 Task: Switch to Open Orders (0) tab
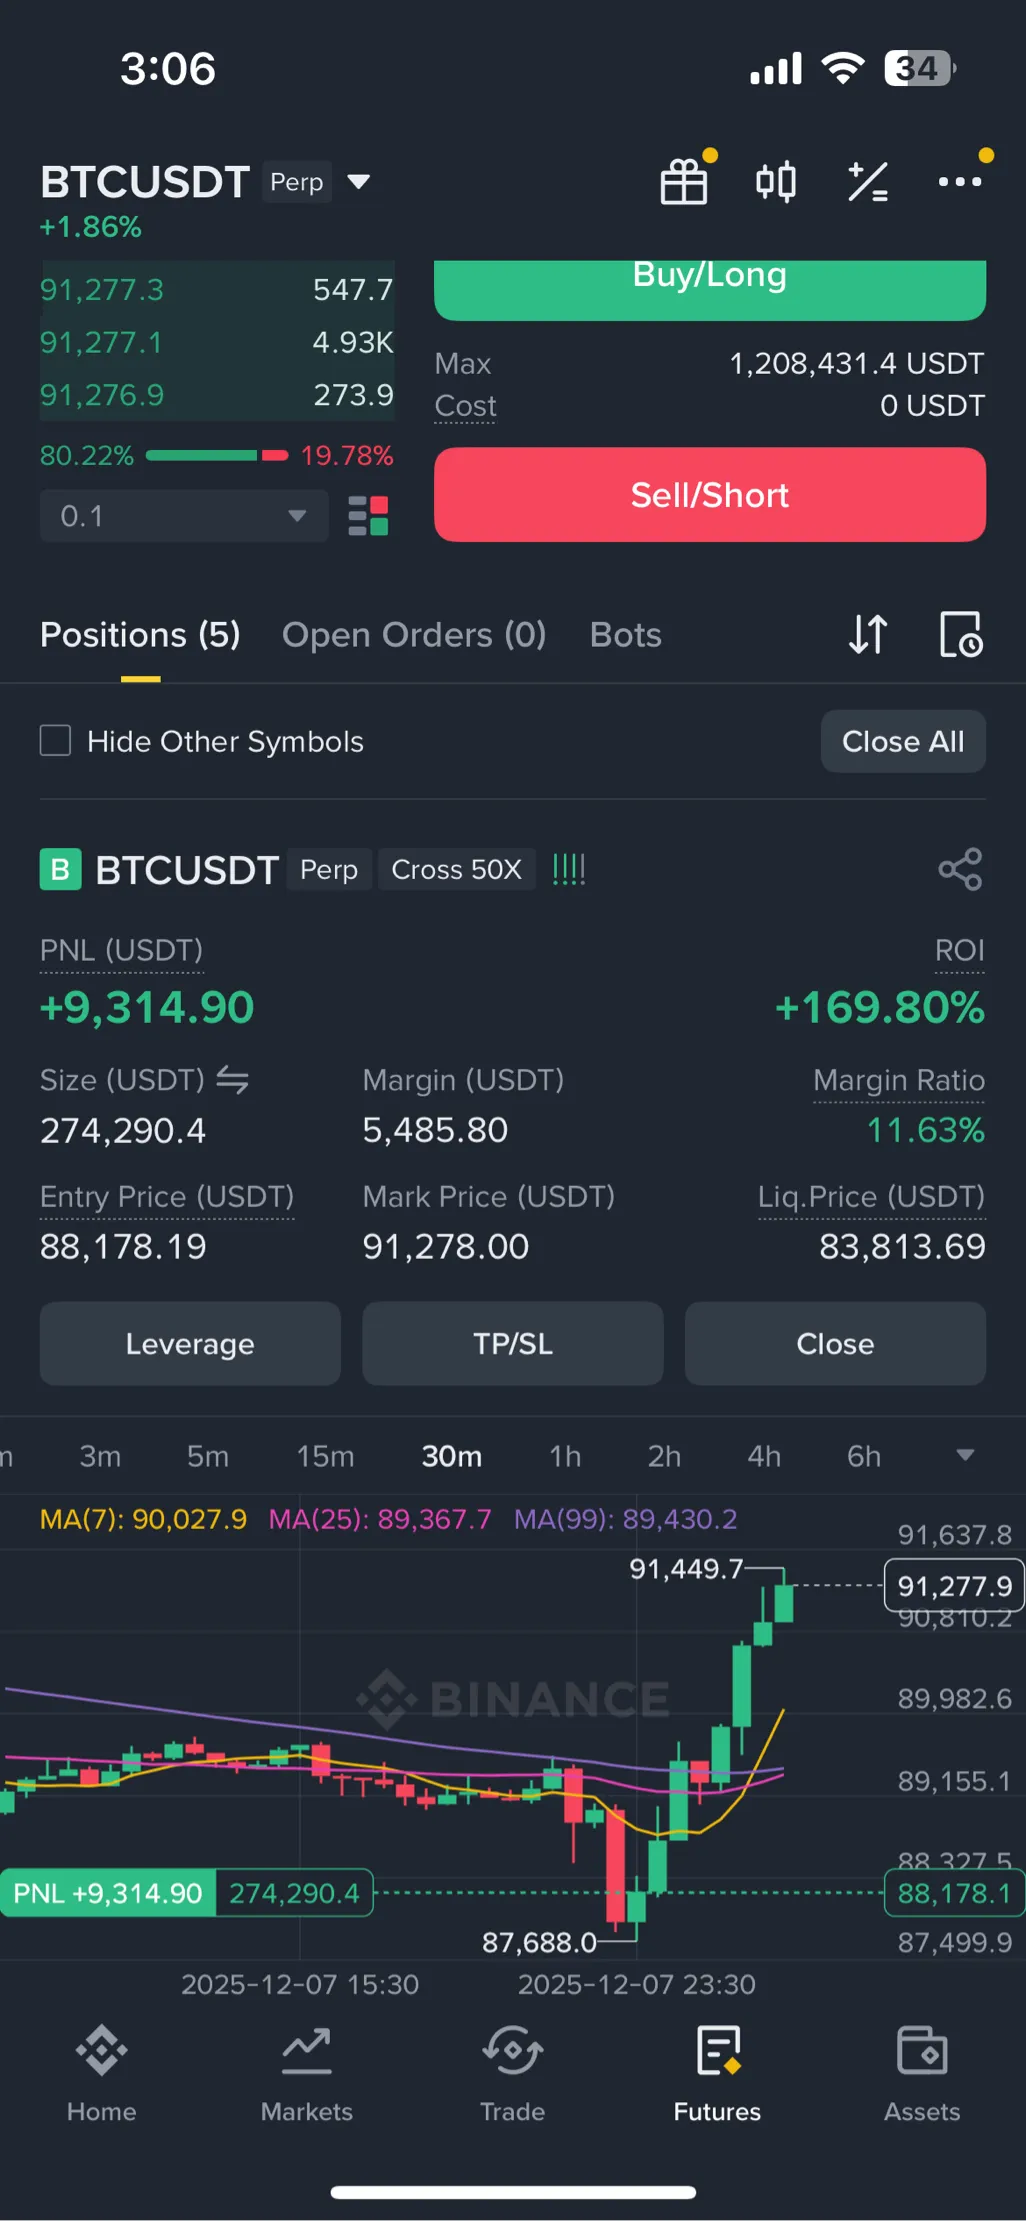coord(414,634)
